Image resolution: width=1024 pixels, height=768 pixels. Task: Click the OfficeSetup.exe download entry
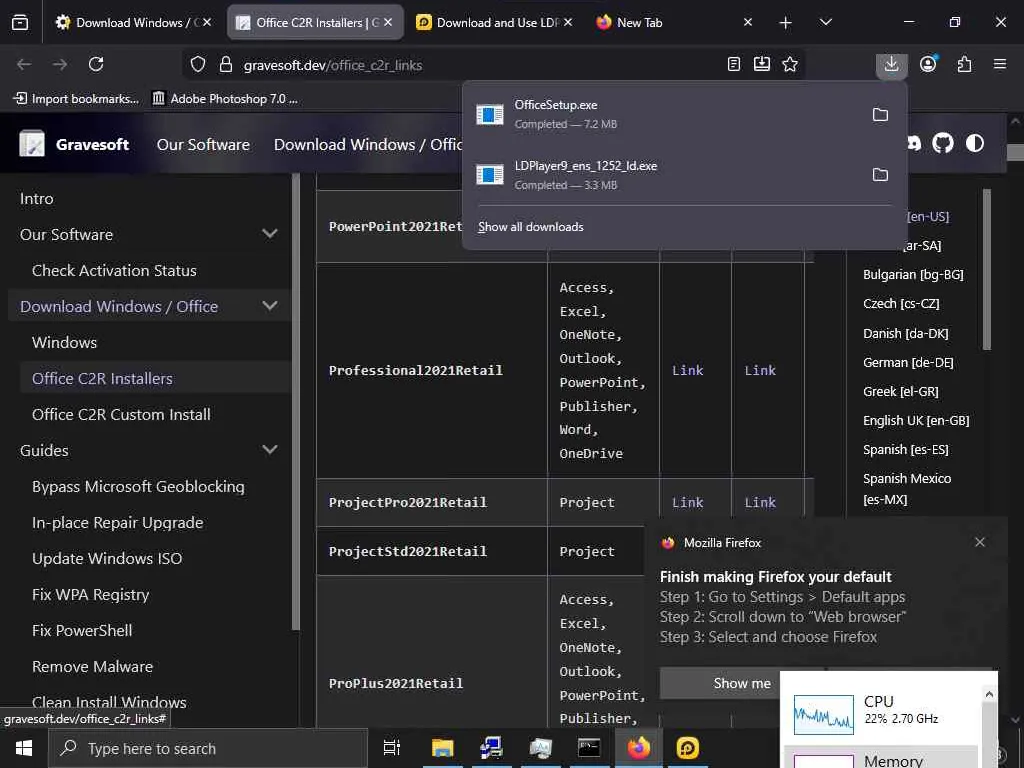666,114
